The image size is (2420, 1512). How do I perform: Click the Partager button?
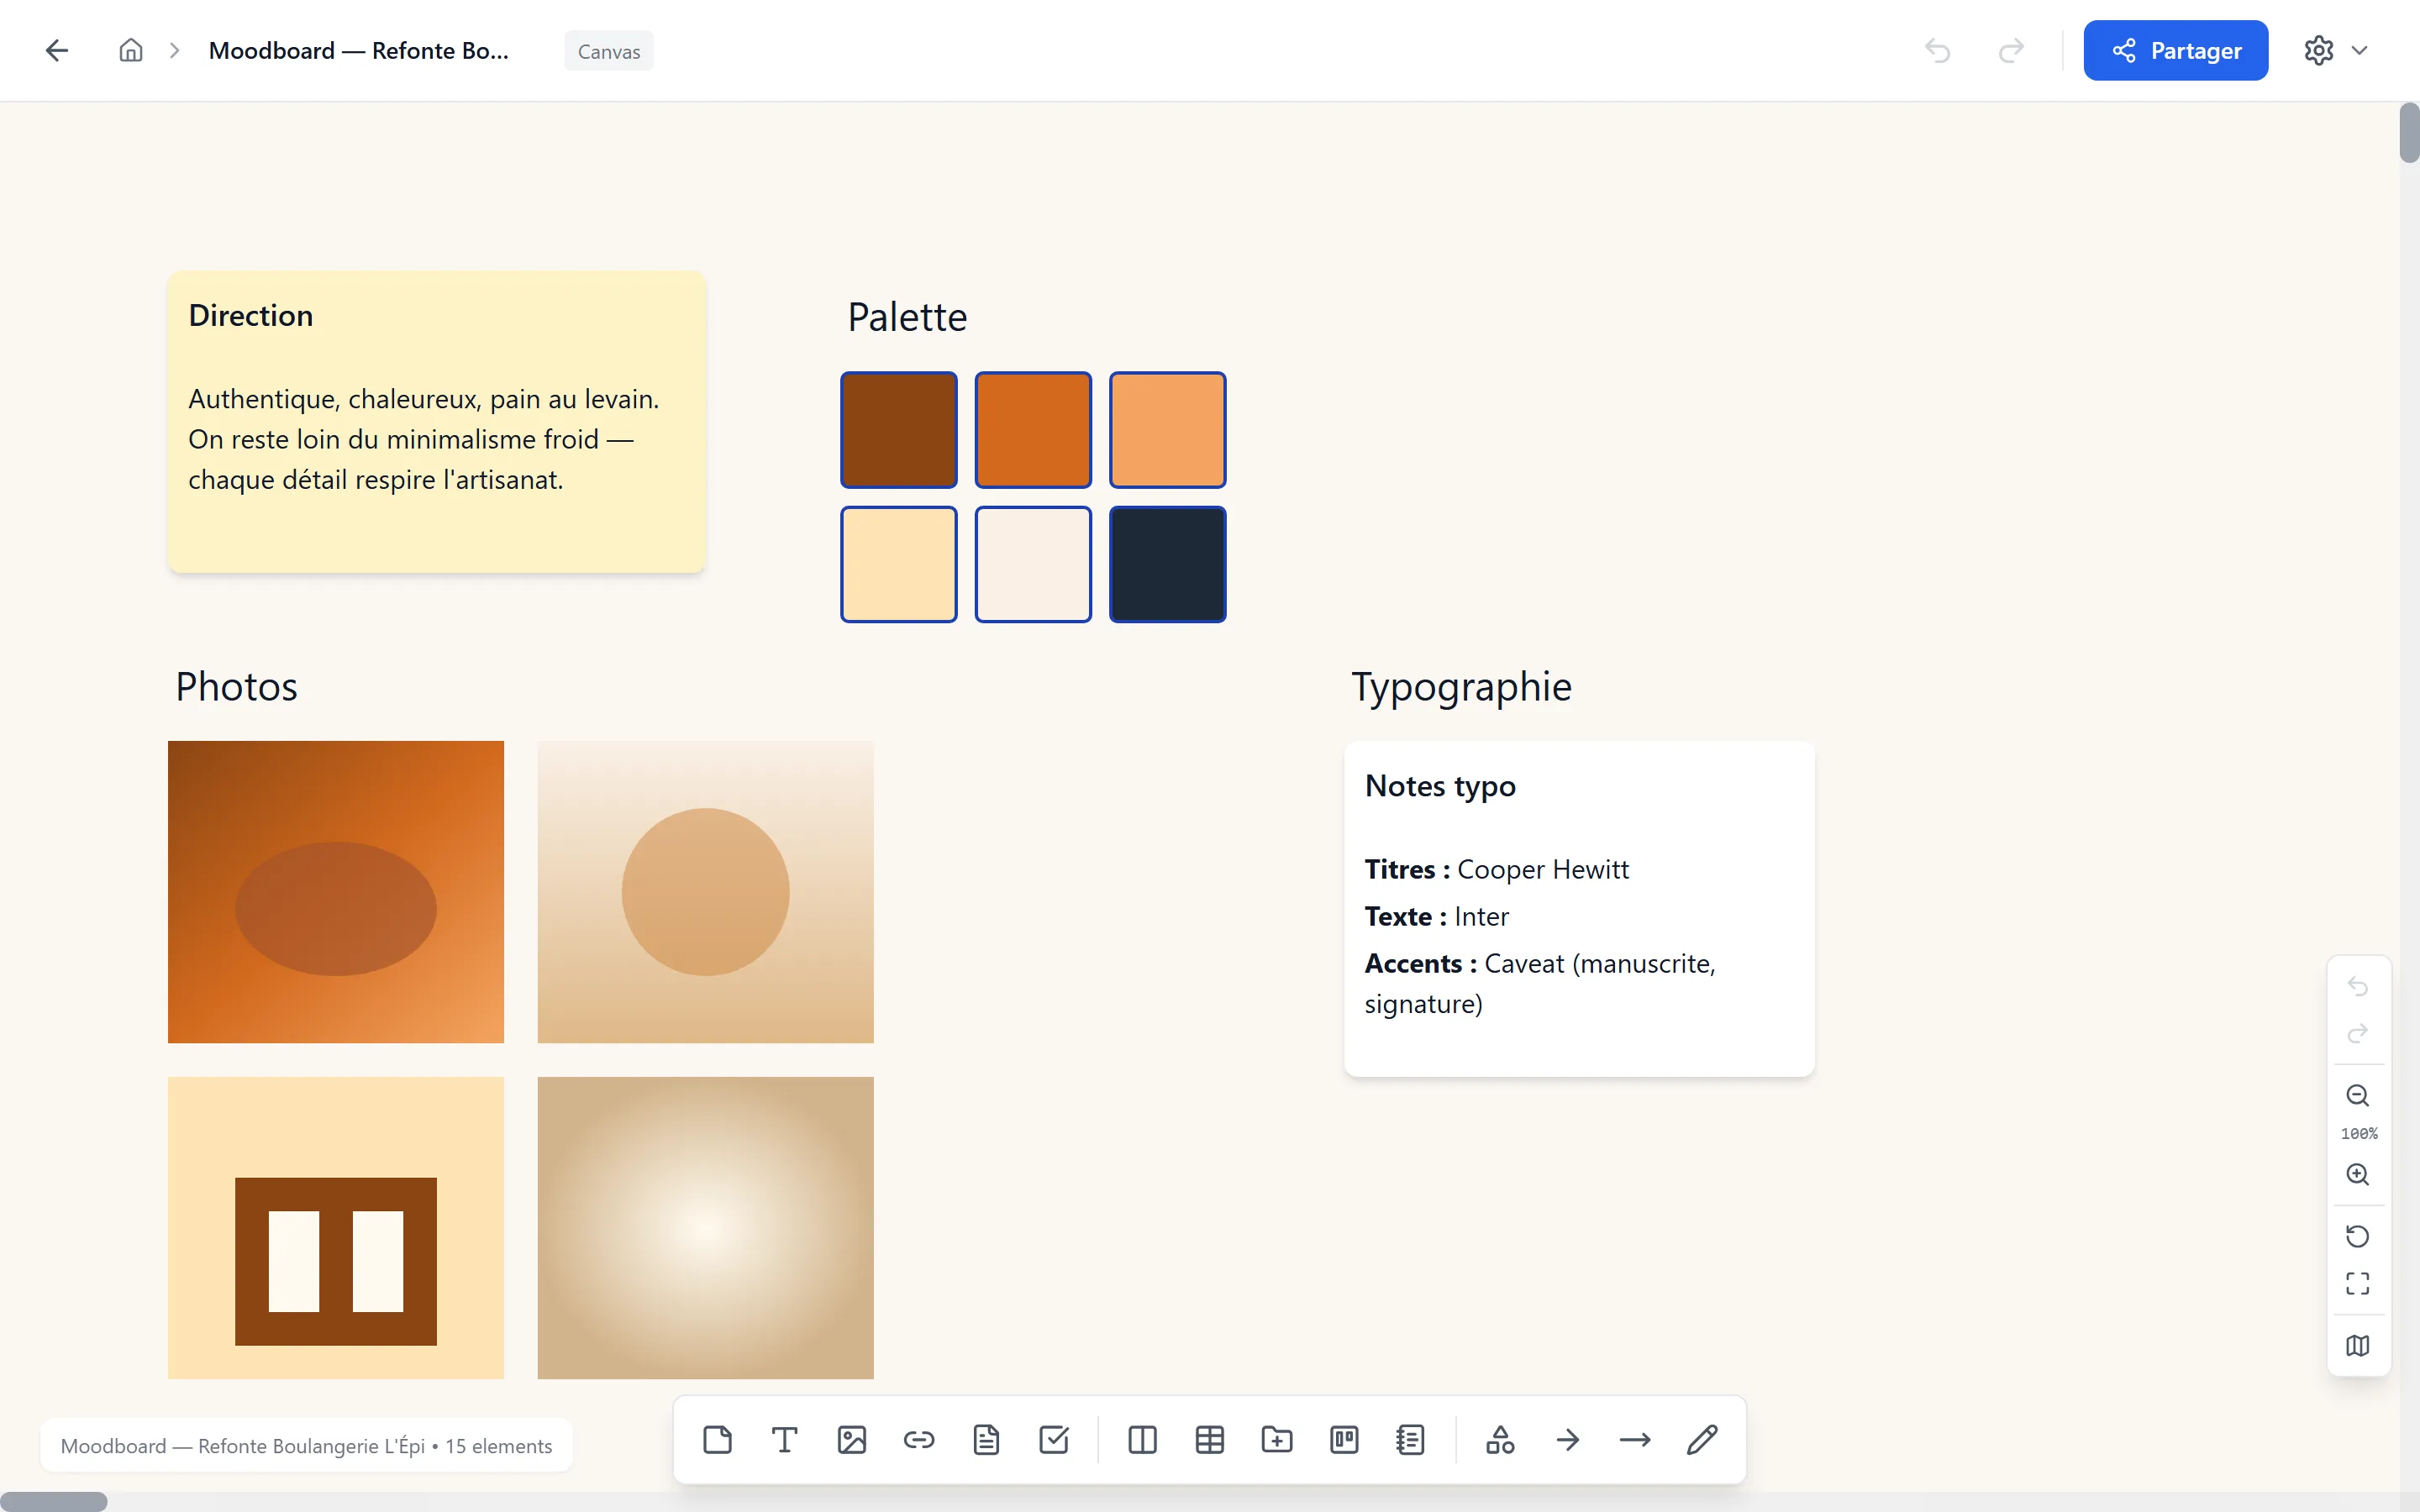click(x=2176, y=50)
